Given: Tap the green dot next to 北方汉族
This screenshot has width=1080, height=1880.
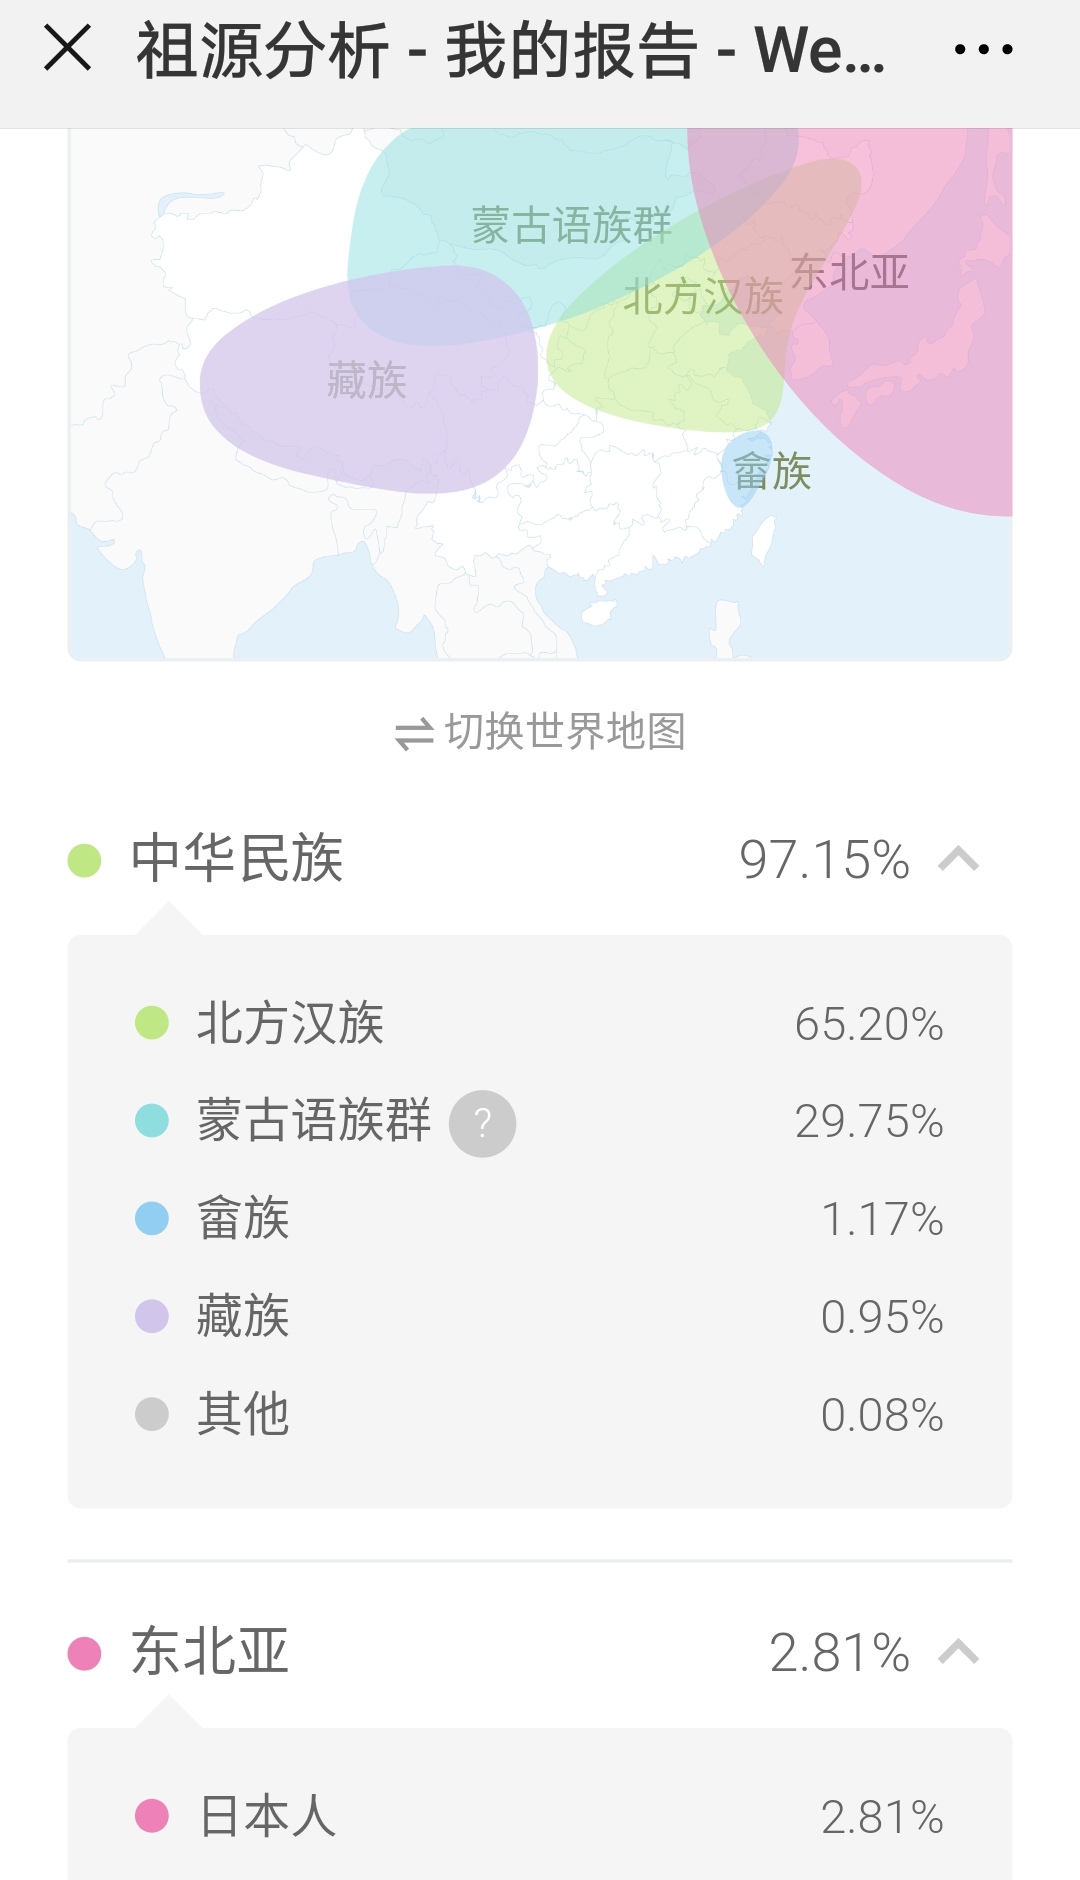Looking at the screenshot, I should point(152,1023).
